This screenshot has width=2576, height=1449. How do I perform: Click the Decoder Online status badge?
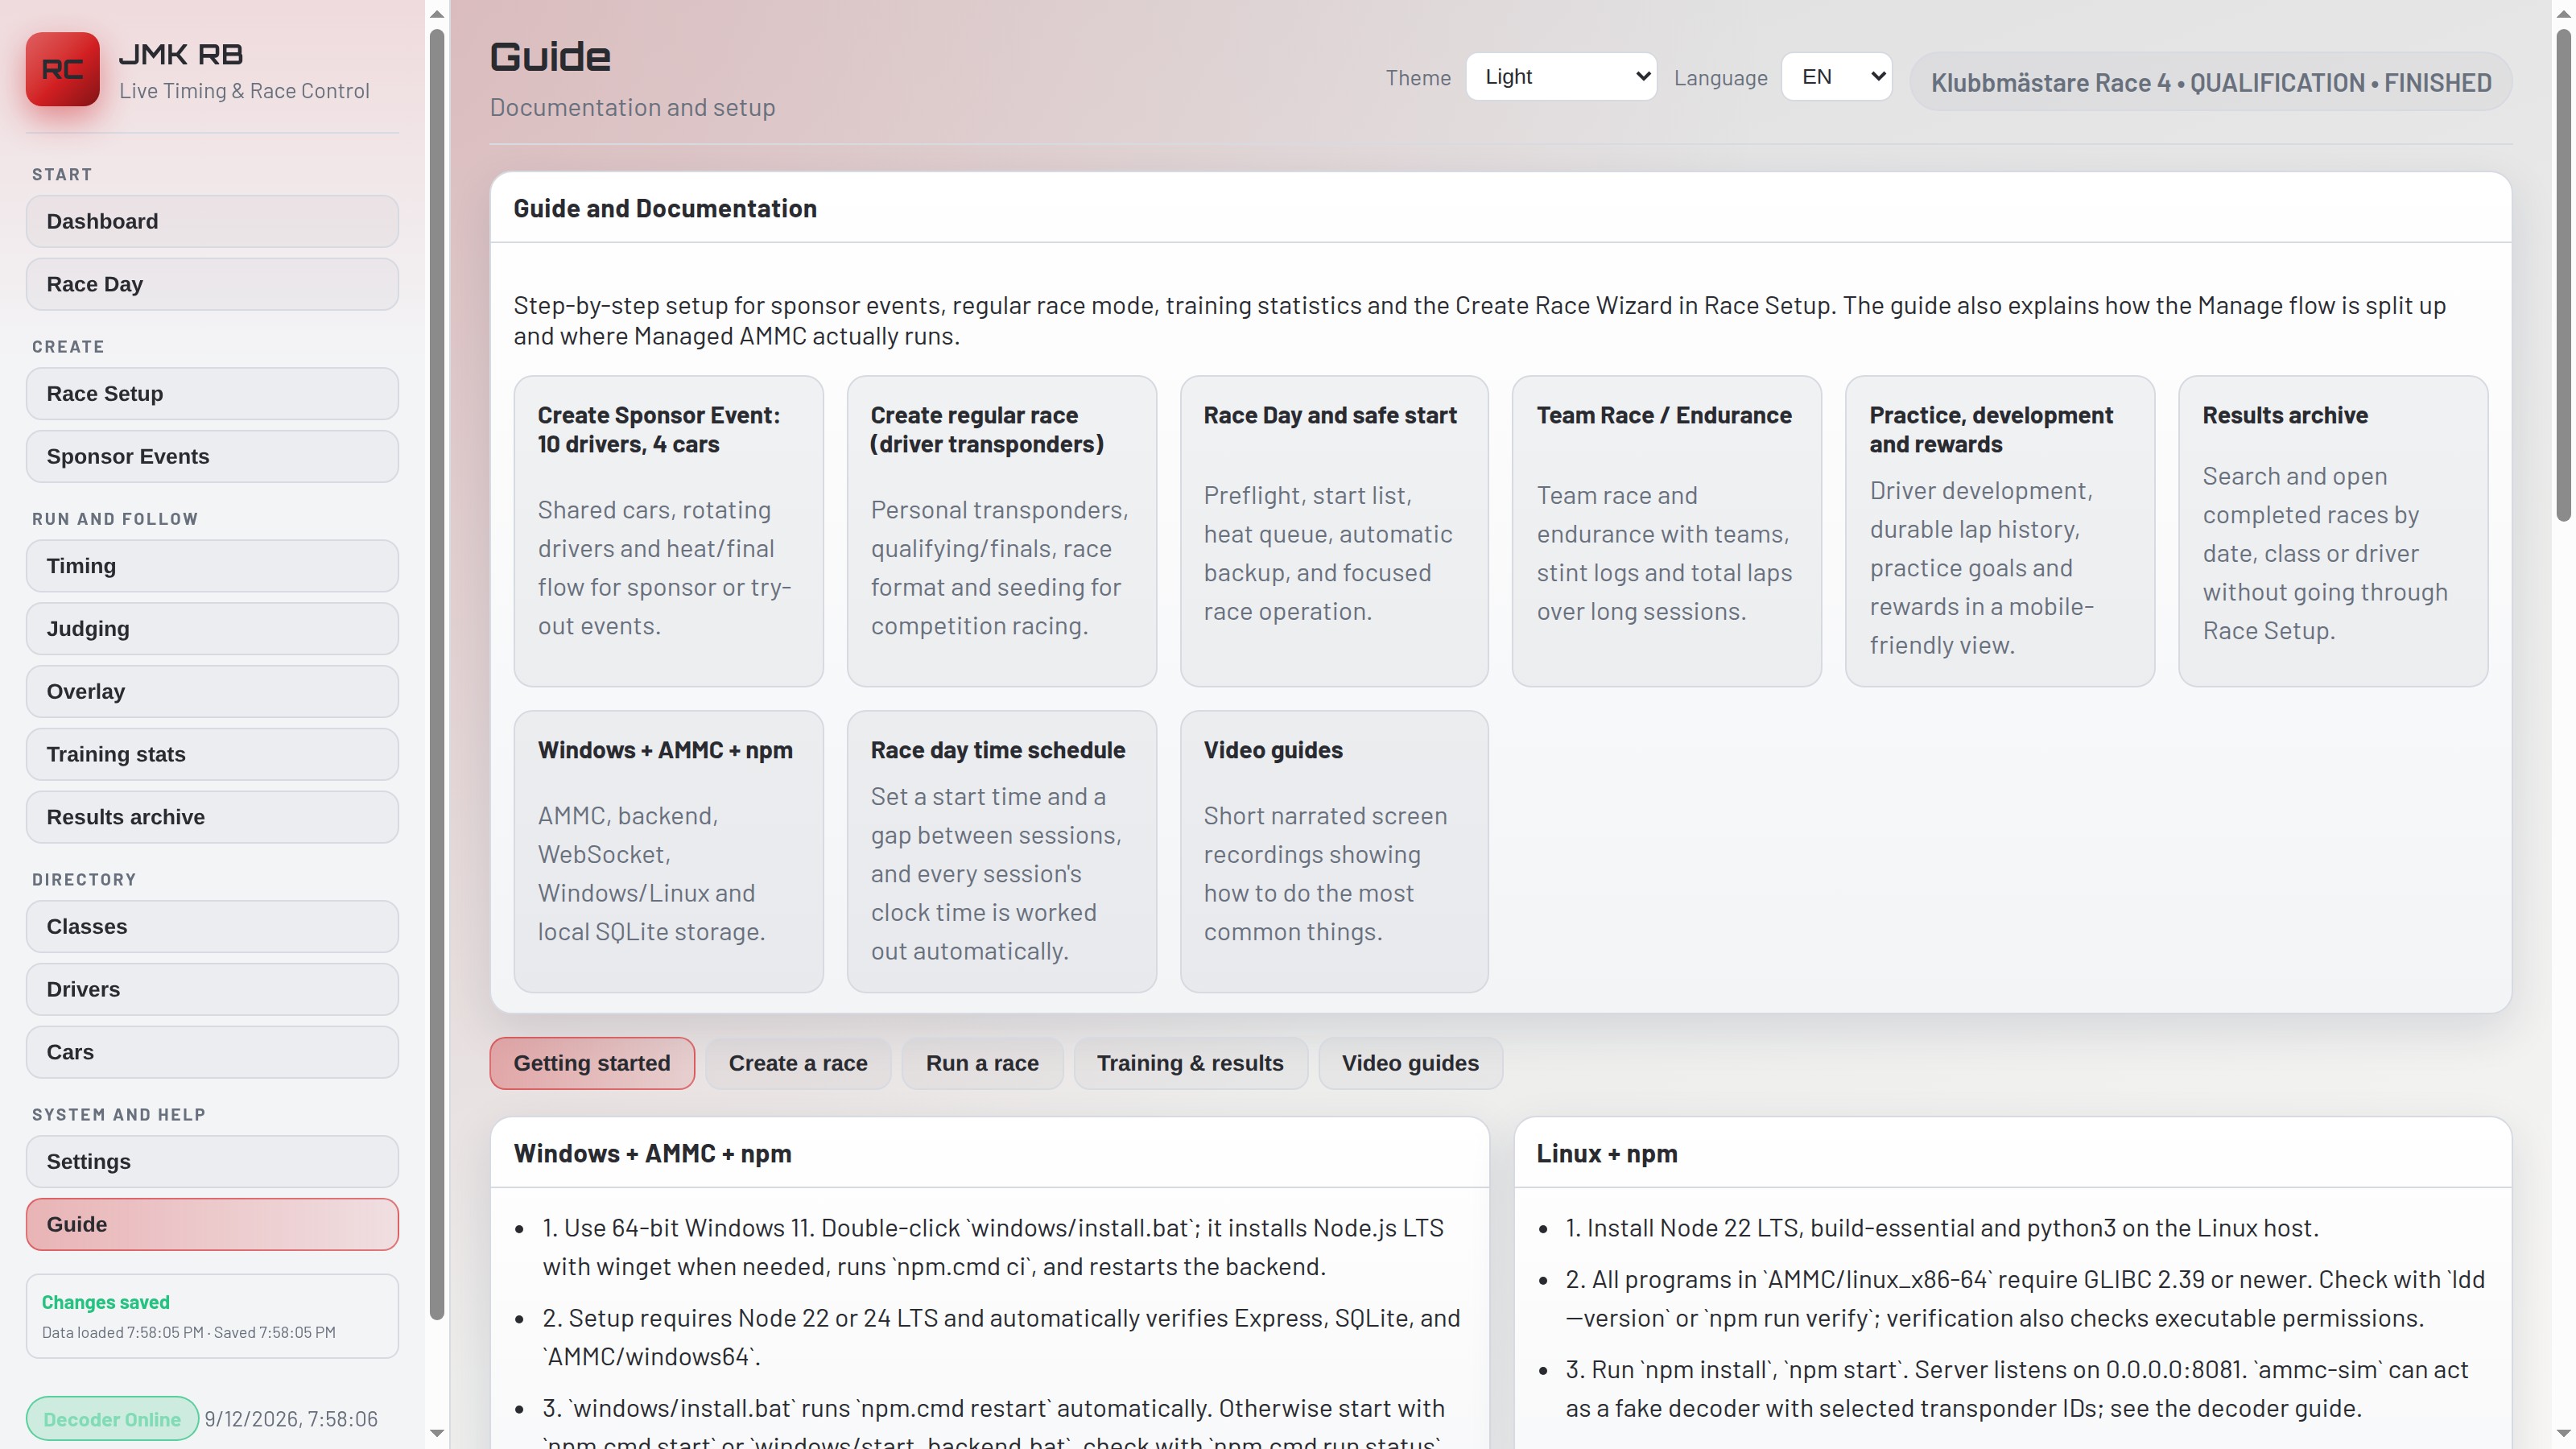112,1419
